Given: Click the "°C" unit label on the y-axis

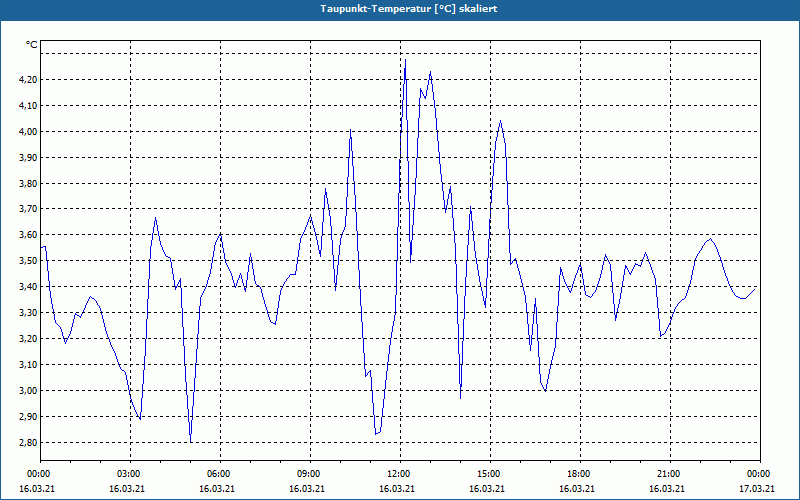Looking at the screenshot, I should pos(31,45).
